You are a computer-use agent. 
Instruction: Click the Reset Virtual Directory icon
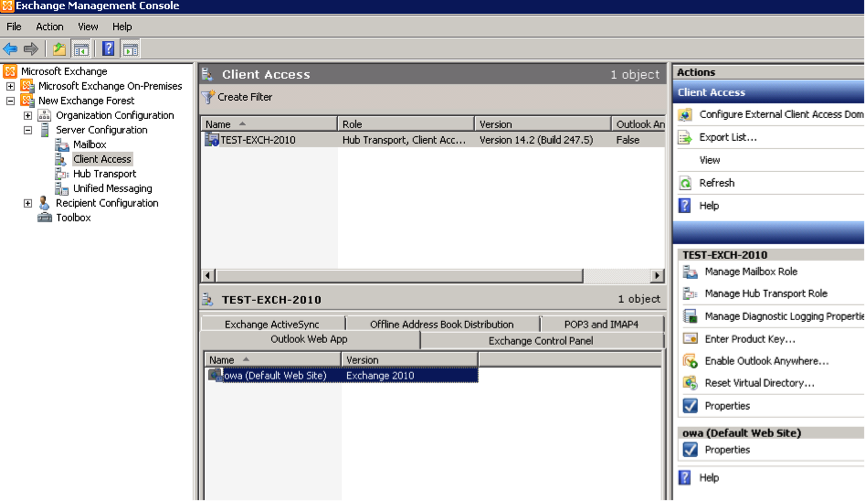tap(690, 383)
